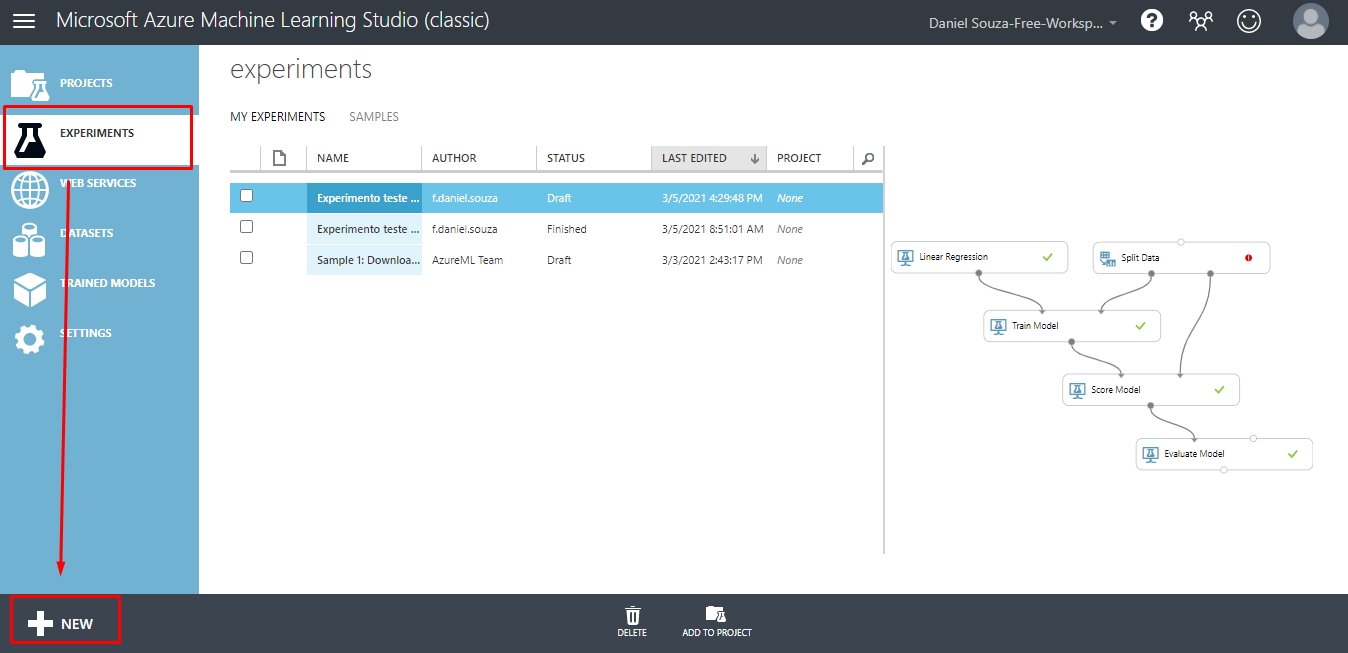Open the hamburger navigation menu
Screen dimensions: 1348x653
pos(23,21)
